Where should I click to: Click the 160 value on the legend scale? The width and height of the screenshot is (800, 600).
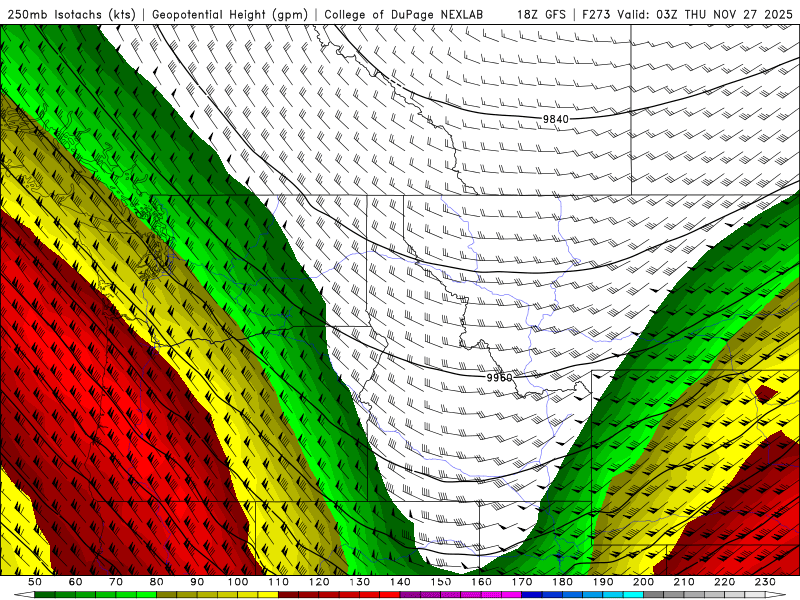click(x=481, y=582)
